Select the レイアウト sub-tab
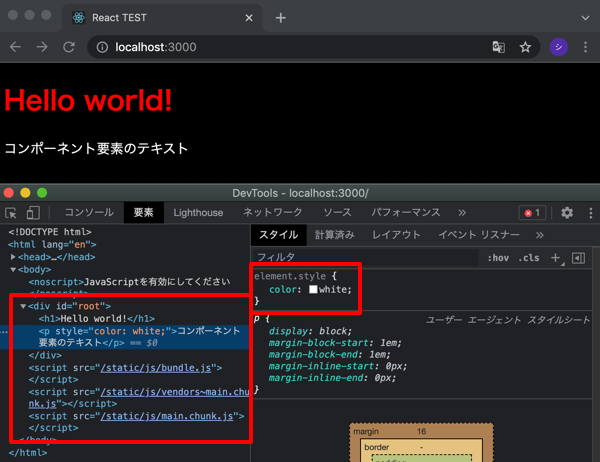The width and height of the screenshot is (600, 462). (x=396, y=235)
